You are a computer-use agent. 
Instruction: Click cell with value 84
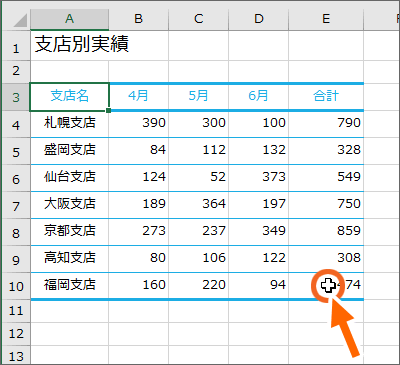pos(139,151)
